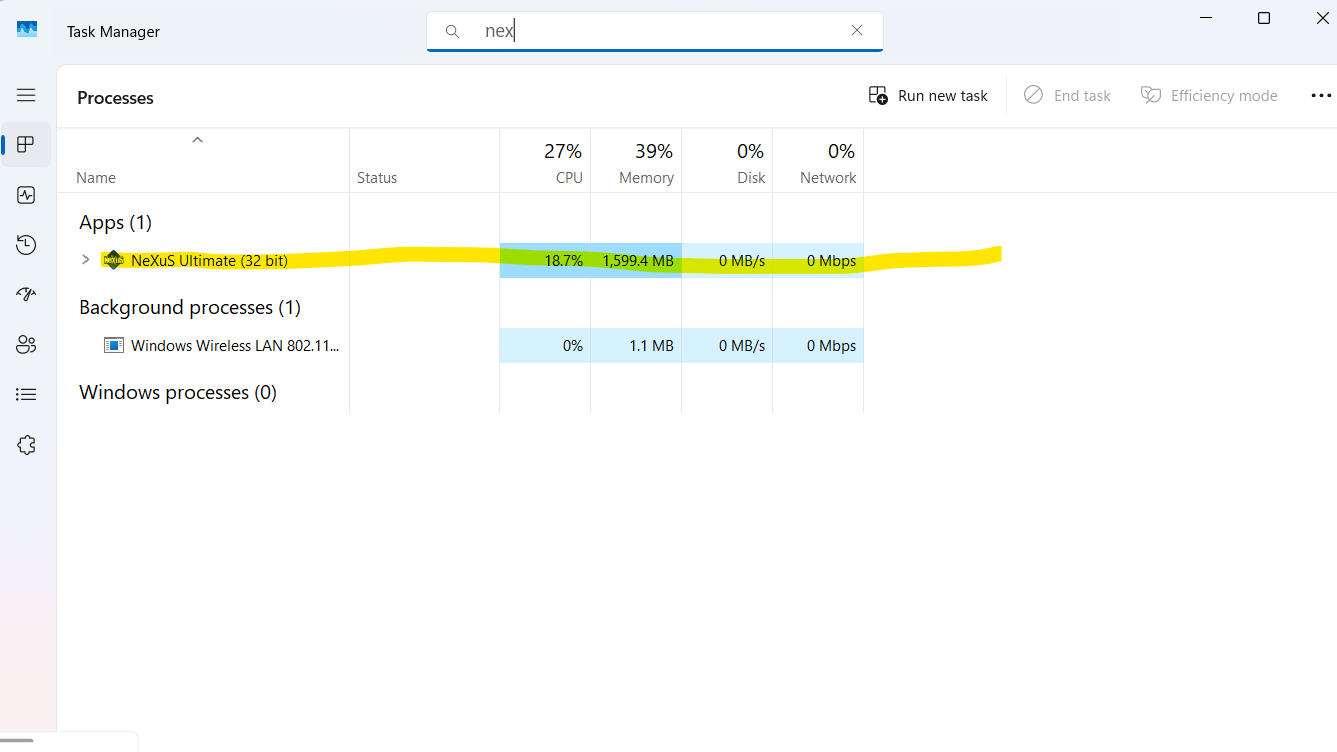Click the End task button
This screenshot has width=1337, height=752.
tap(1068, 96)
